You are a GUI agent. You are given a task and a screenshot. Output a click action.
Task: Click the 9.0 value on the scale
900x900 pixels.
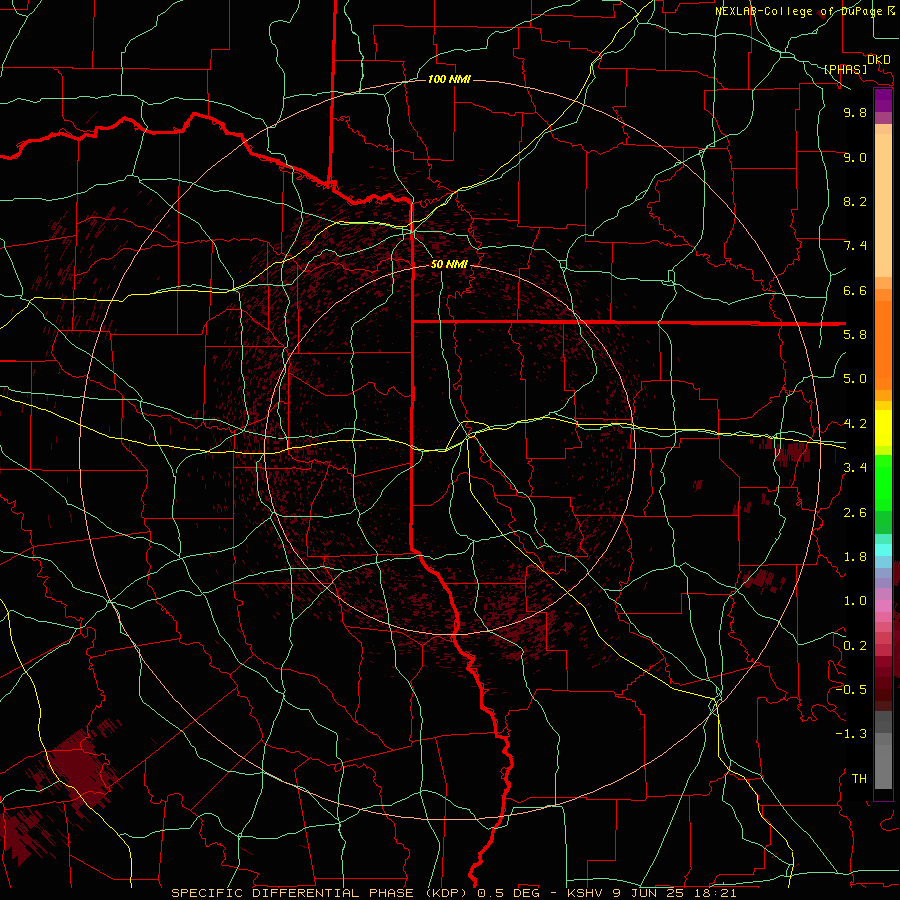[x=855, y=157]
